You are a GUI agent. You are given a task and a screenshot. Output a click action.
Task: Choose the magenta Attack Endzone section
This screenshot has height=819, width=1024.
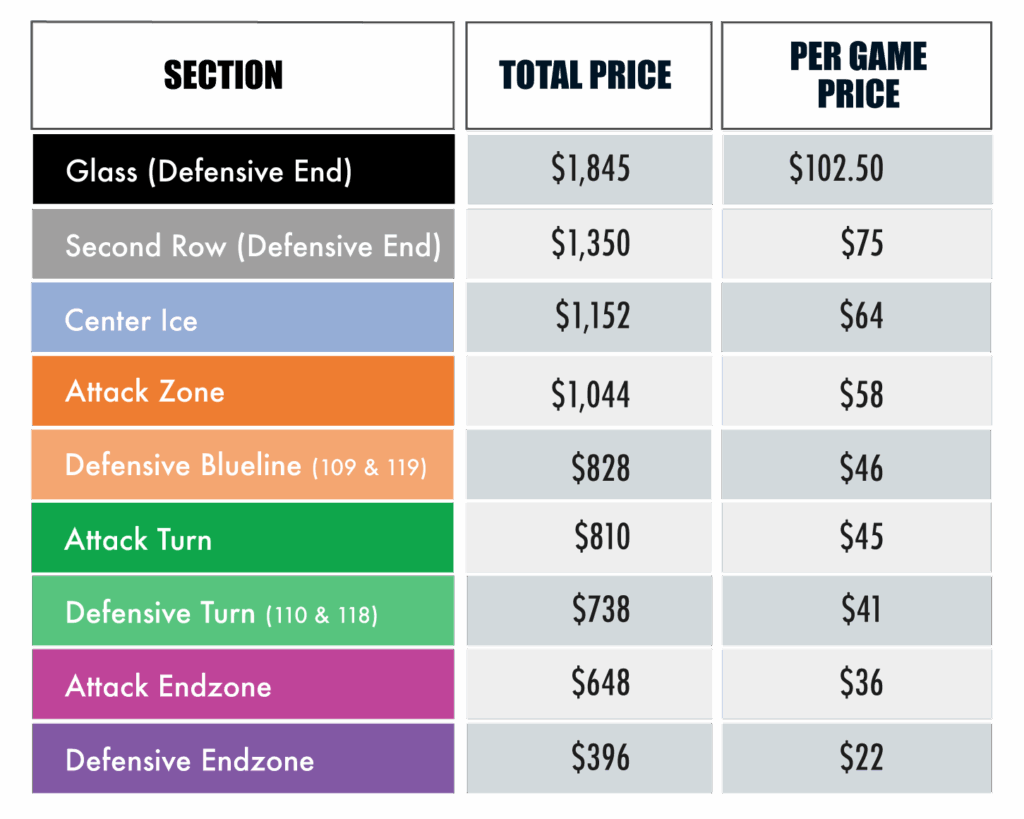point(243,685)
